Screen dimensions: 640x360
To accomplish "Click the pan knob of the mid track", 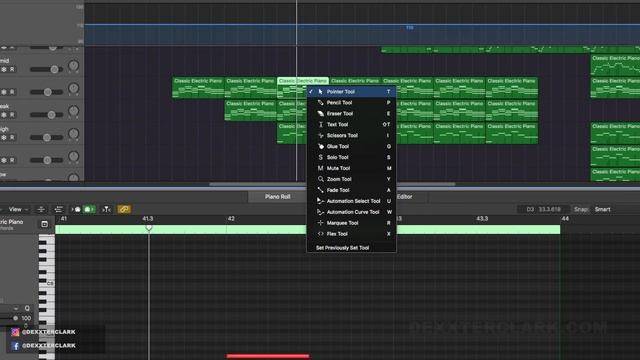I will coord(73,66).
